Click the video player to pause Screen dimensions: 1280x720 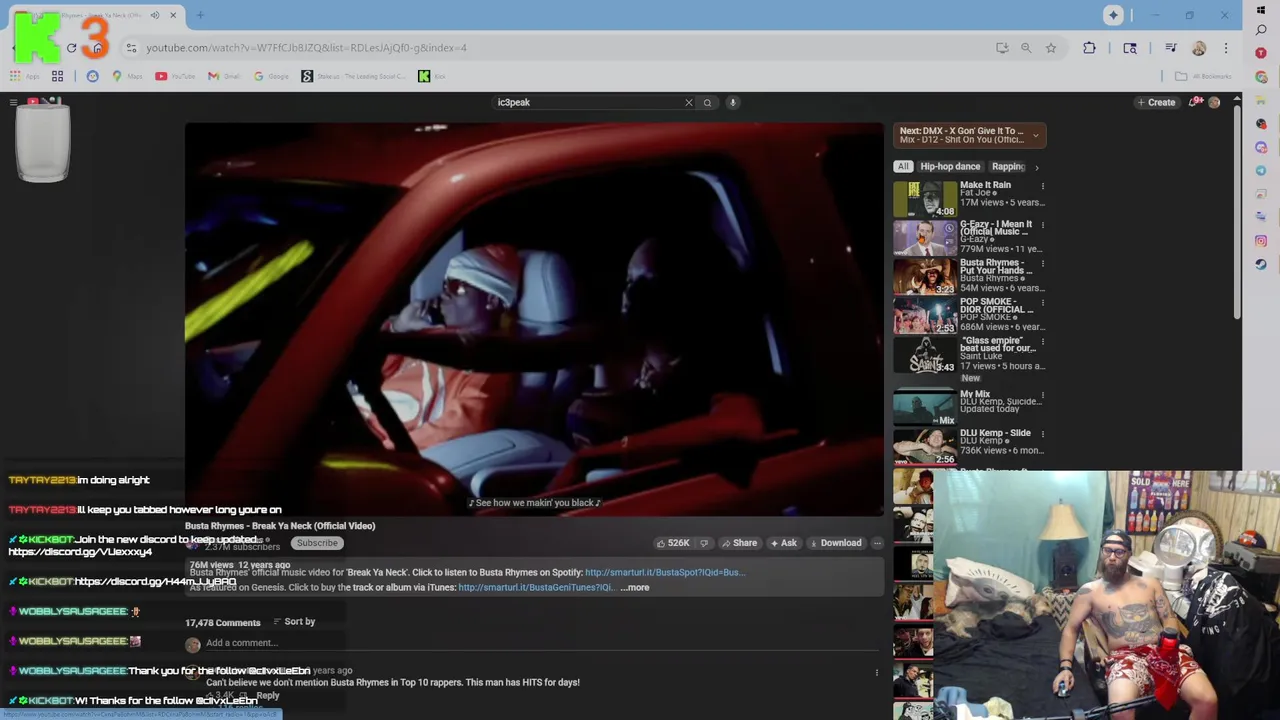click(534, 318)
